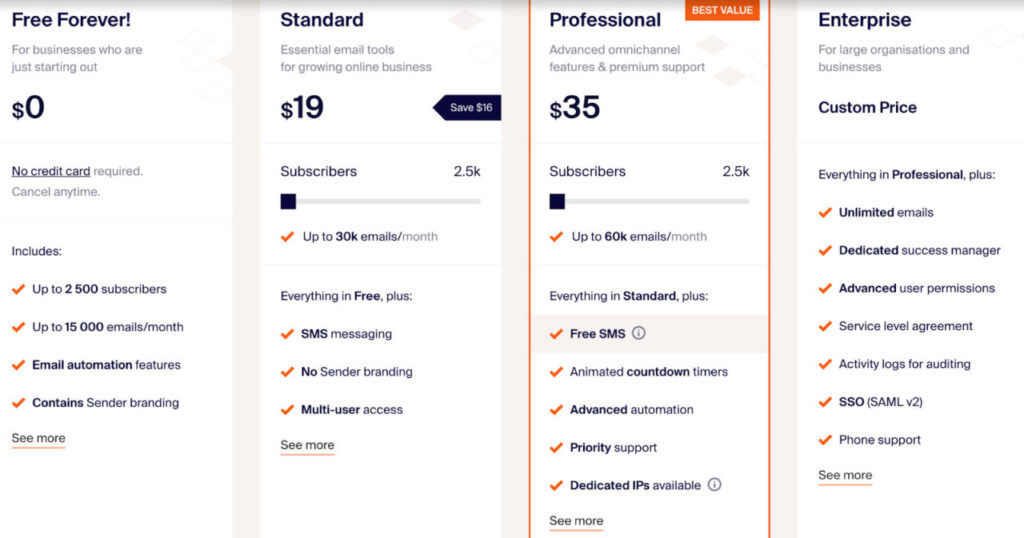Click the info icon next to Free SMS
1024x538 pixels.
pos(639,334)
